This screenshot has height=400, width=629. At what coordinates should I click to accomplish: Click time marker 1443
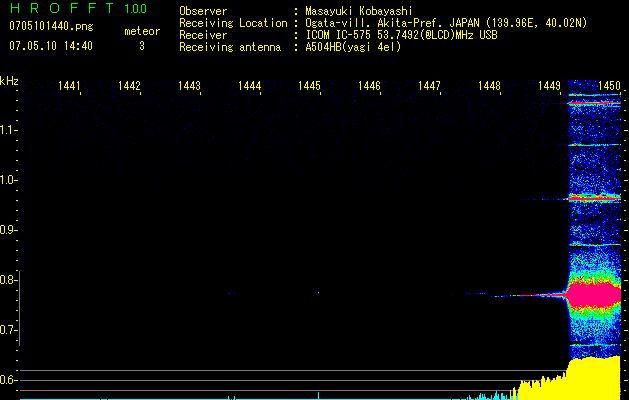point(189,86)
